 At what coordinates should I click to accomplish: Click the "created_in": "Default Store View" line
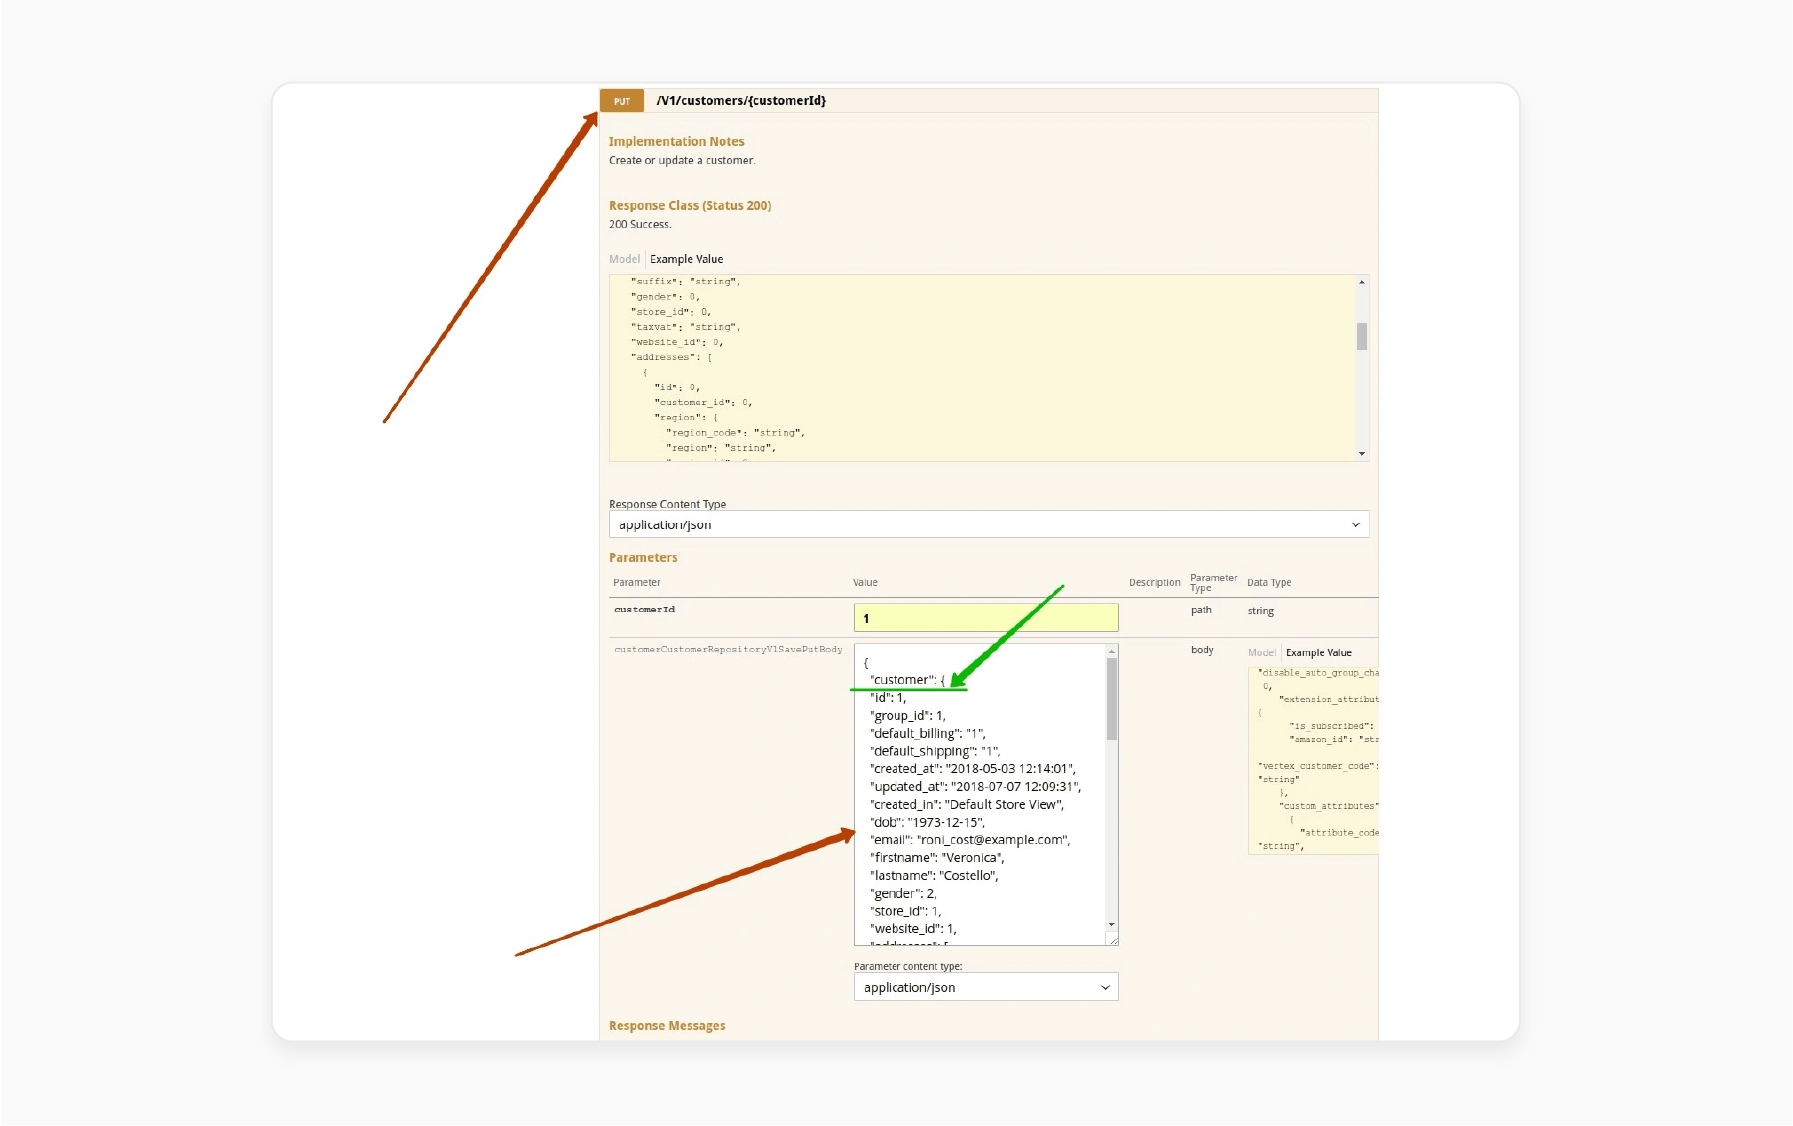(967, 805)
